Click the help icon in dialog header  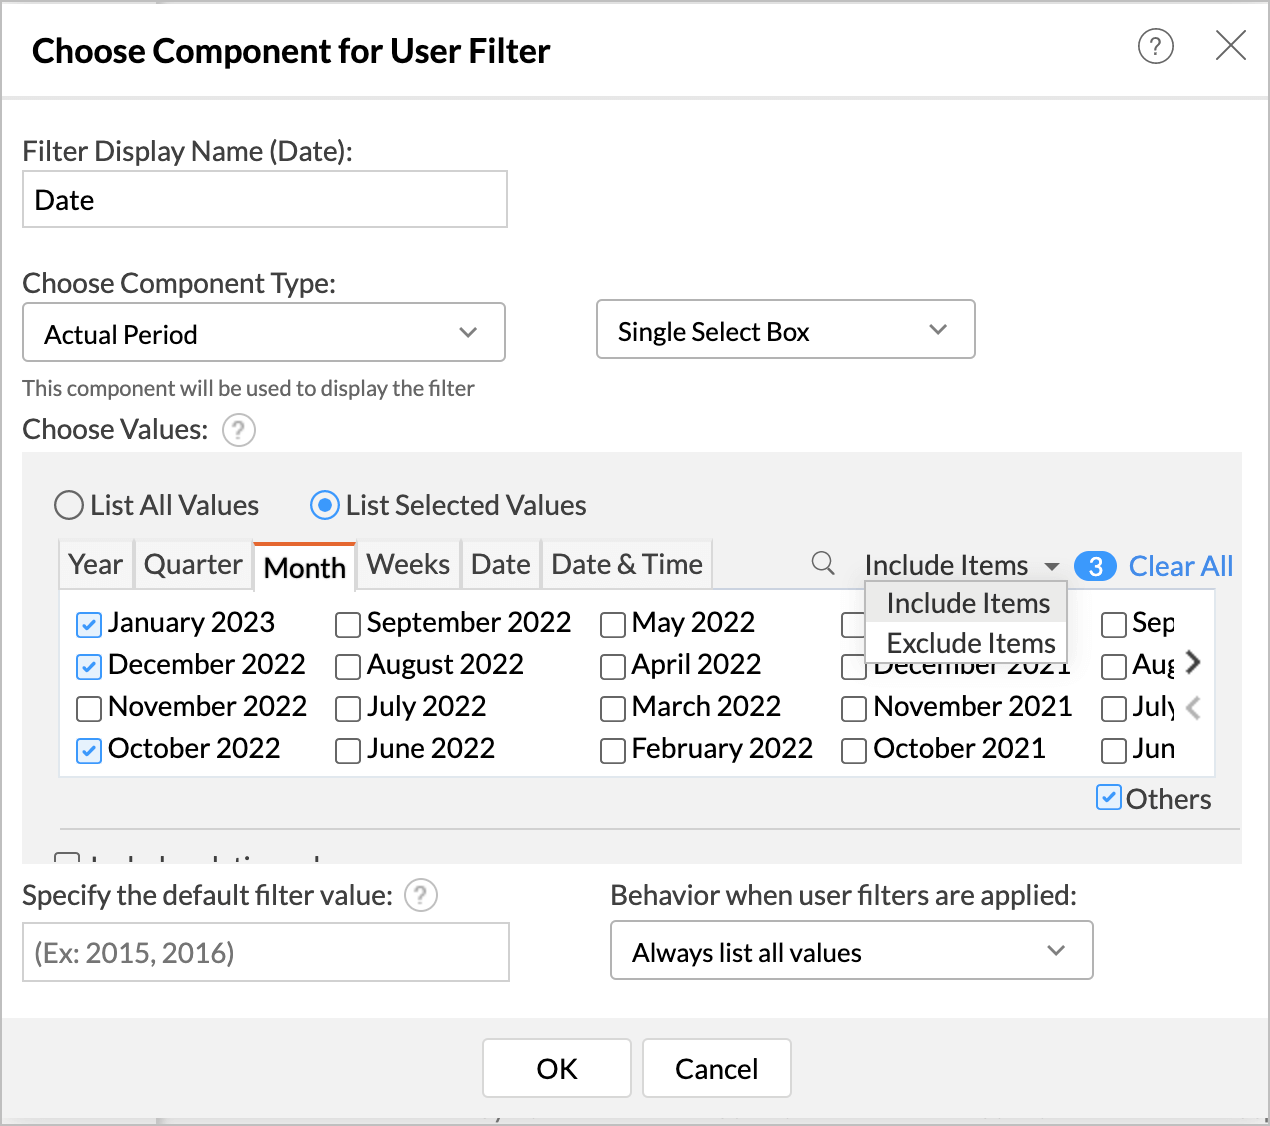click(x=1155, y=46)
